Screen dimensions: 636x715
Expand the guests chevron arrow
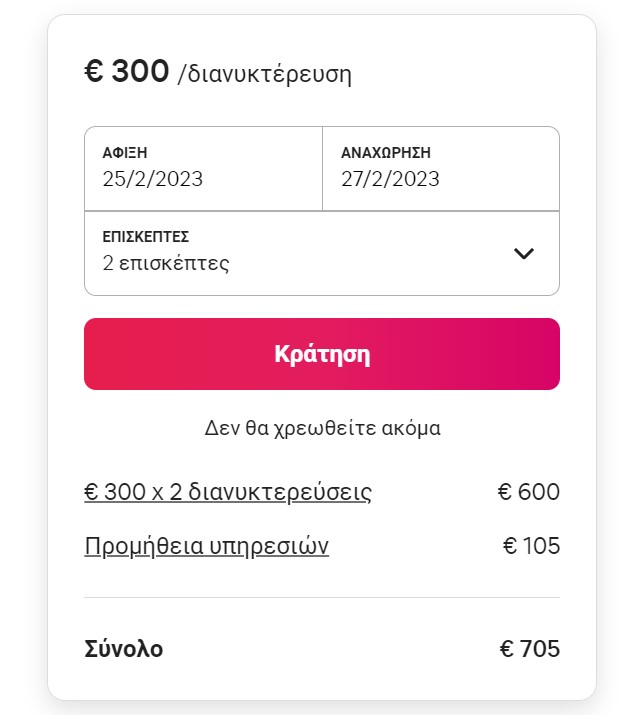point(524,253)
